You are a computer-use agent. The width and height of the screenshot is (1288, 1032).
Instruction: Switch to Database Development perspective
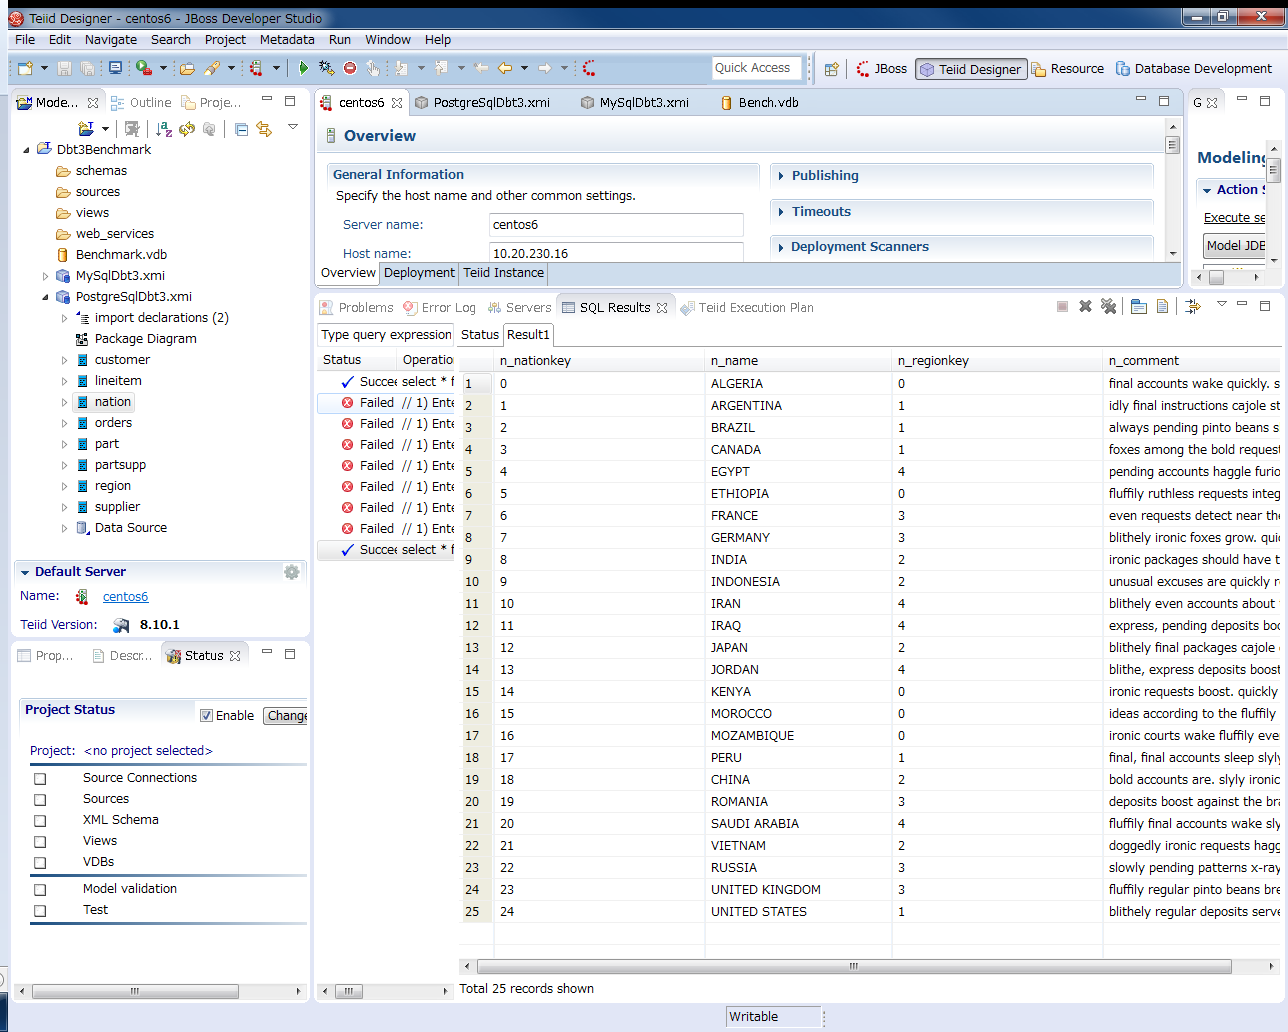coord(1194,69)
